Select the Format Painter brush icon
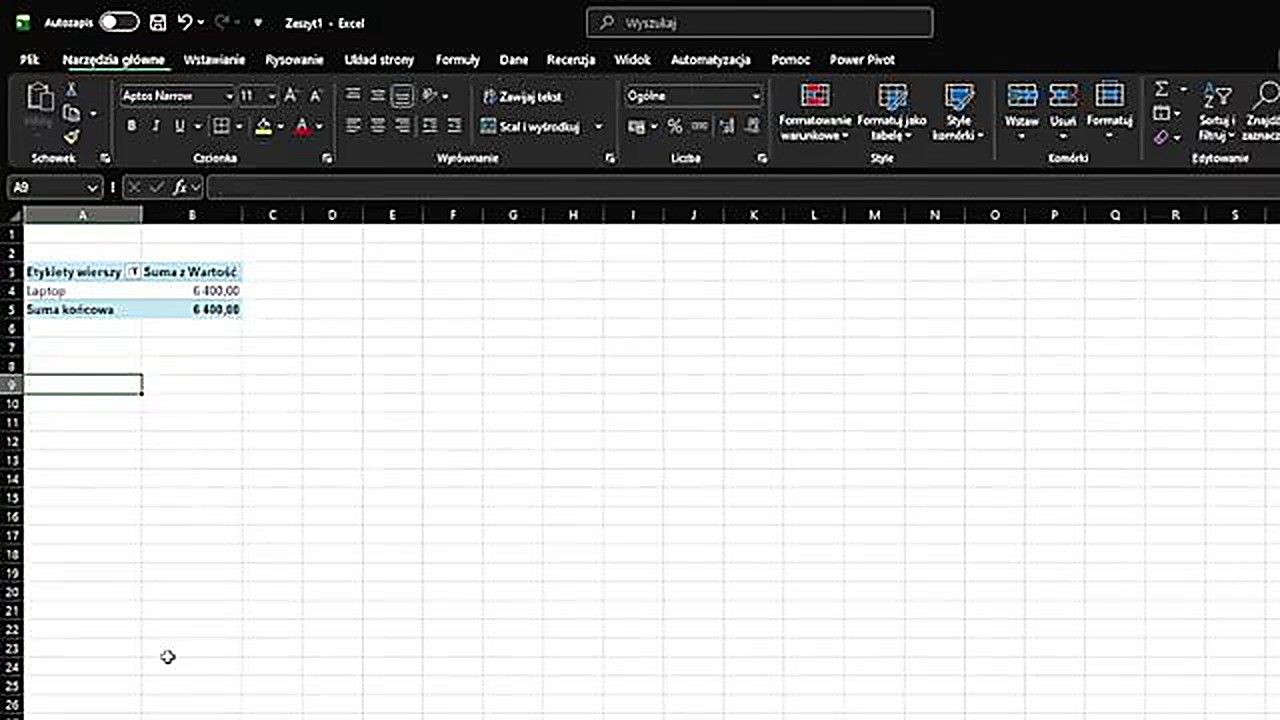The width and height of the screenshot is (1280, 720). (71, 136)
